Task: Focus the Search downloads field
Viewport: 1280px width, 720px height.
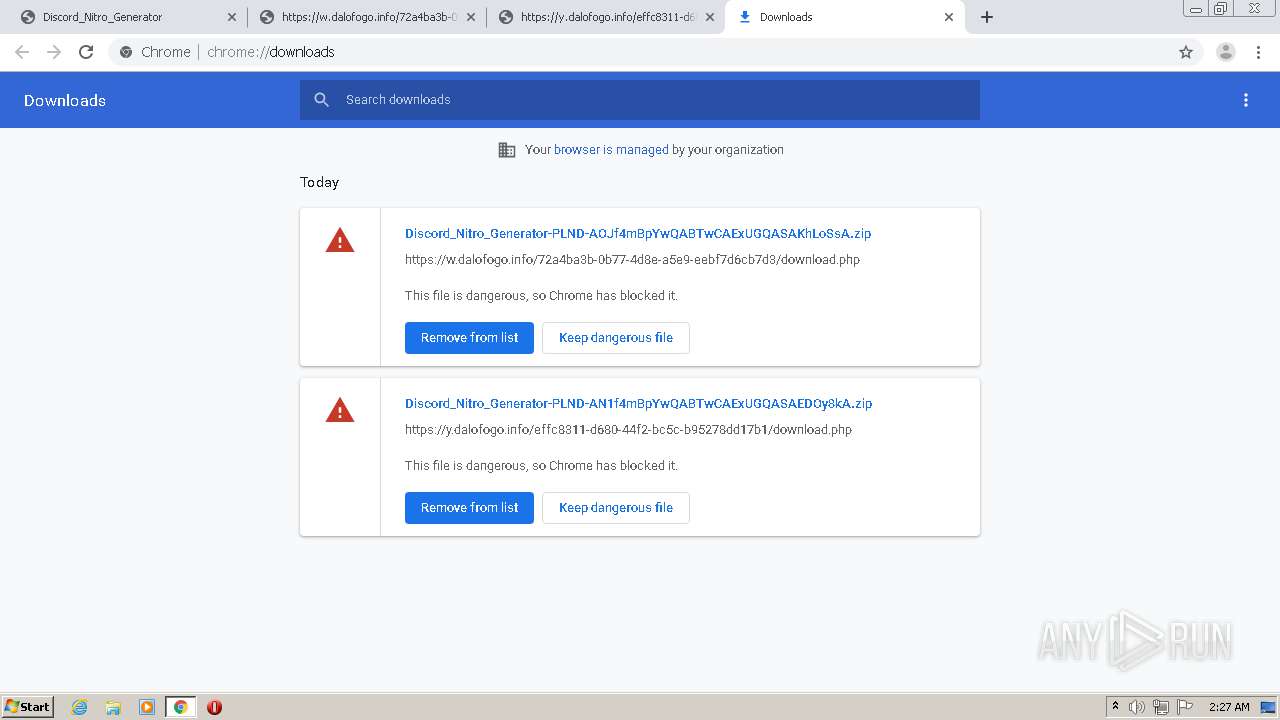Action: coord(640,100)
